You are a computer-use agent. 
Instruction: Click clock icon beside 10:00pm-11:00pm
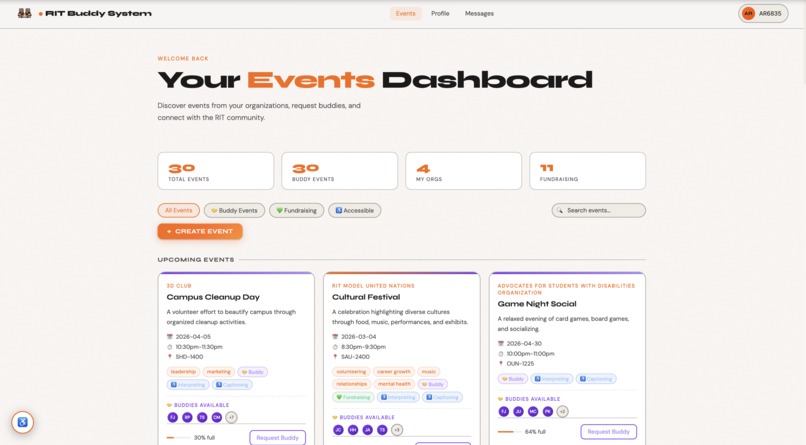point(501,354)
